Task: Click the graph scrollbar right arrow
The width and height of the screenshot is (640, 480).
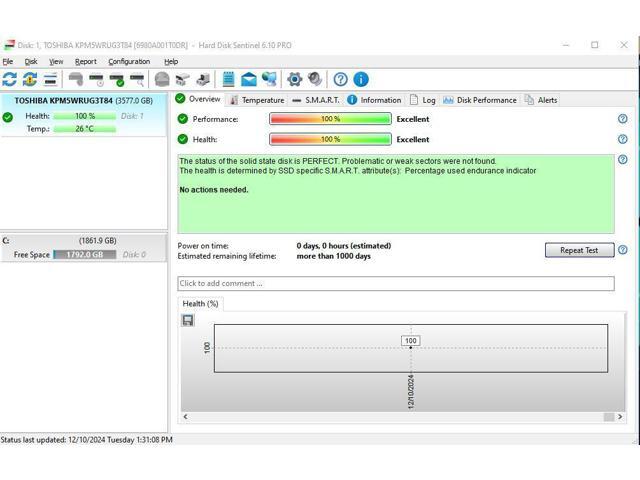Action: coord(621,417)
